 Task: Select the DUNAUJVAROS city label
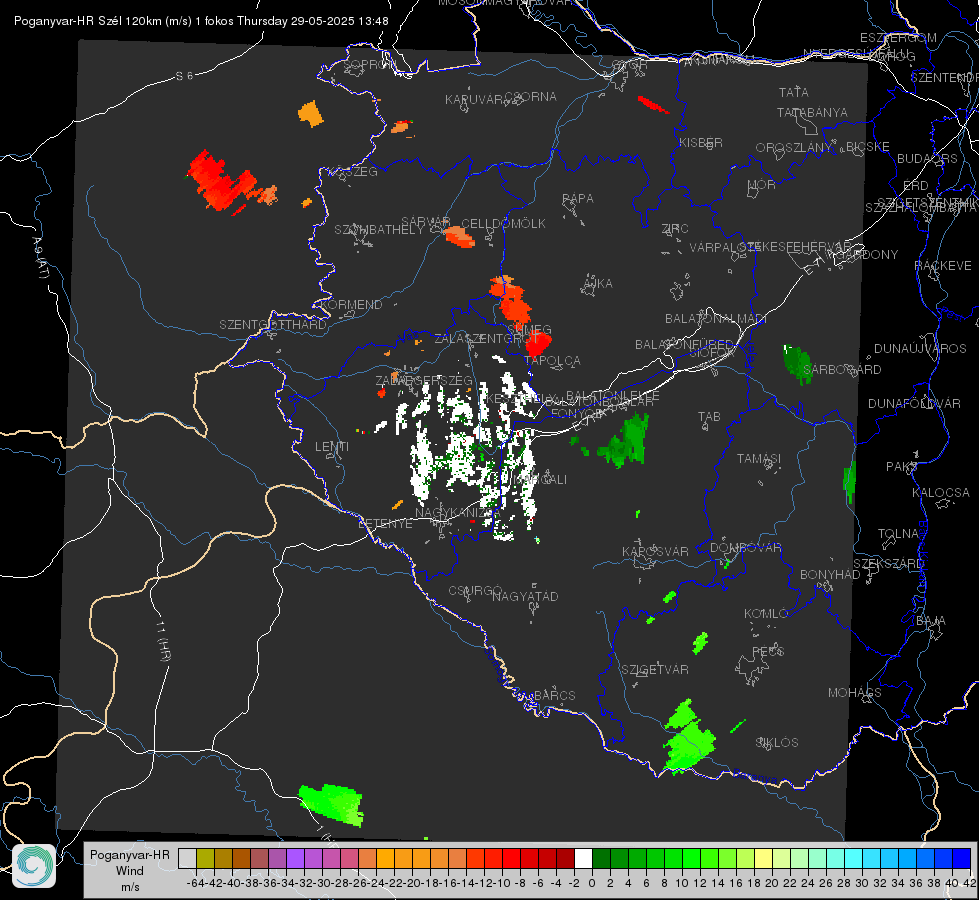[920, 349]
